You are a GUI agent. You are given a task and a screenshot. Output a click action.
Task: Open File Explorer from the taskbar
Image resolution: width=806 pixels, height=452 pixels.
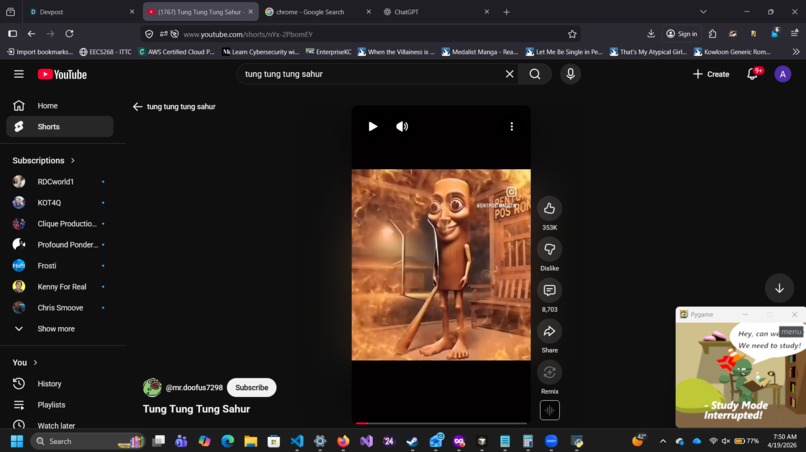250,441
